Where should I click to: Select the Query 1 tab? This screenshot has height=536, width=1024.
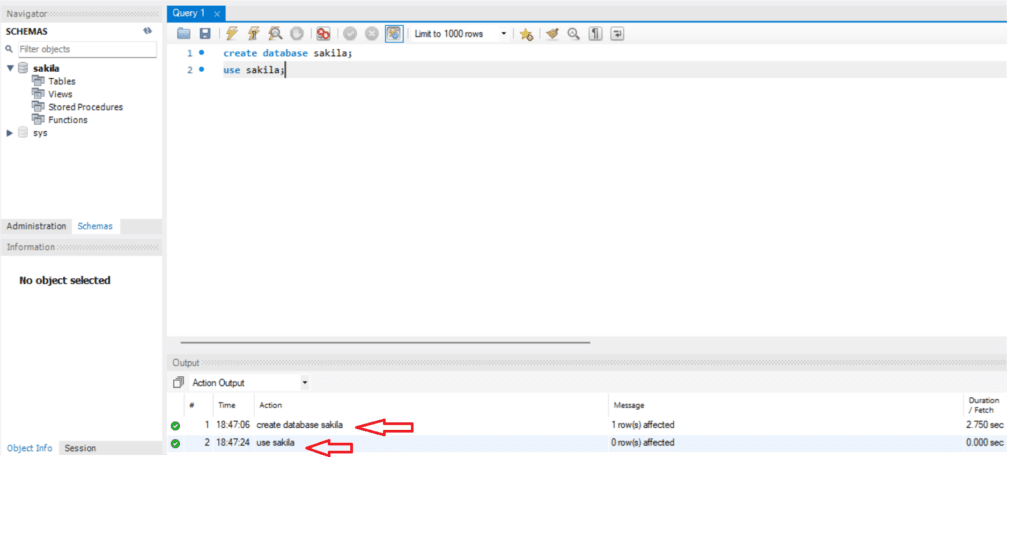click(189, 13)
